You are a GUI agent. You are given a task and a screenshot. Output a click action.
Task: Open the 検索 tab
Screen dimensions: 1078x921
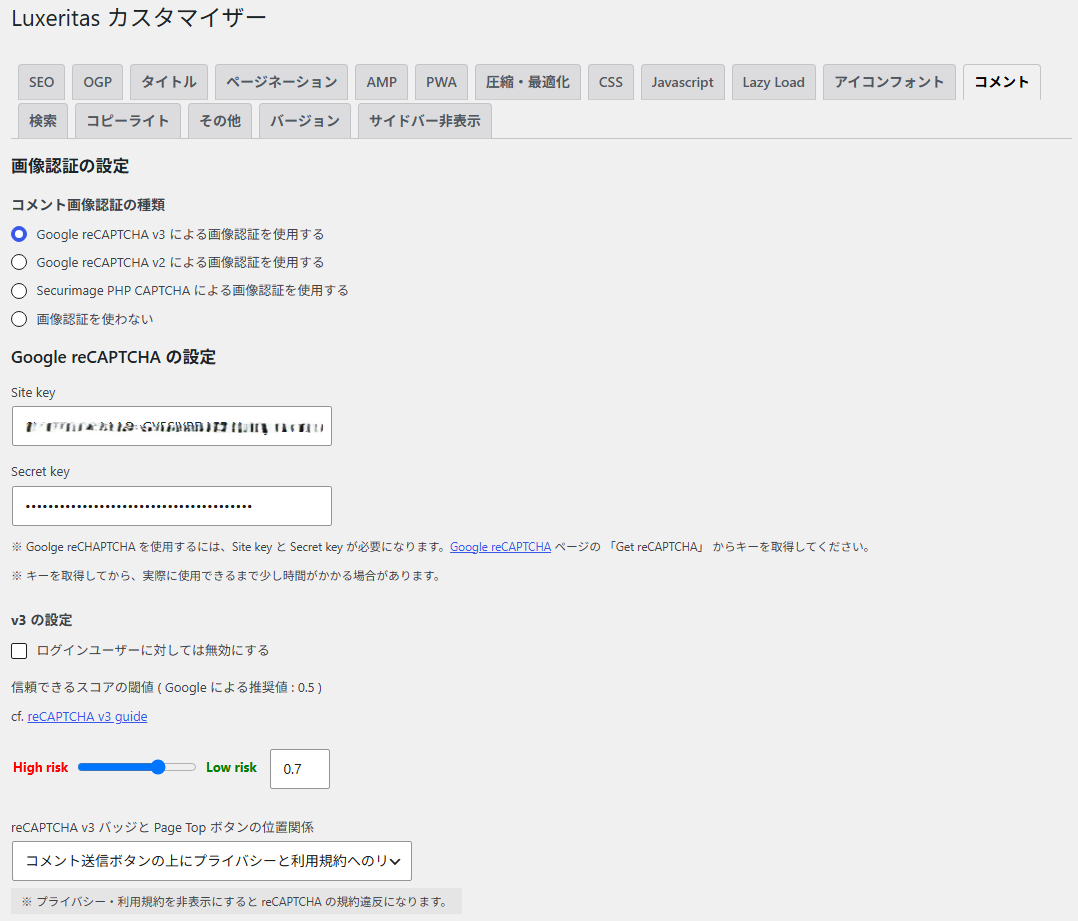pyautogui.click(x=43, y=121)
